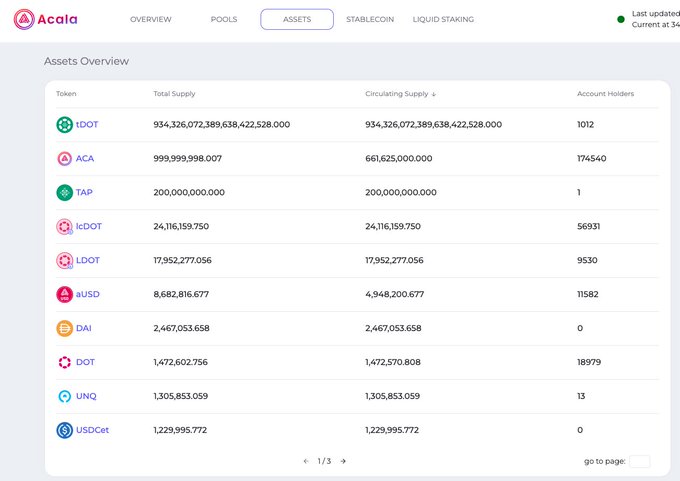Open the TAP token link
Viewport: 680px width, 481px height.
tap(84, 192)
